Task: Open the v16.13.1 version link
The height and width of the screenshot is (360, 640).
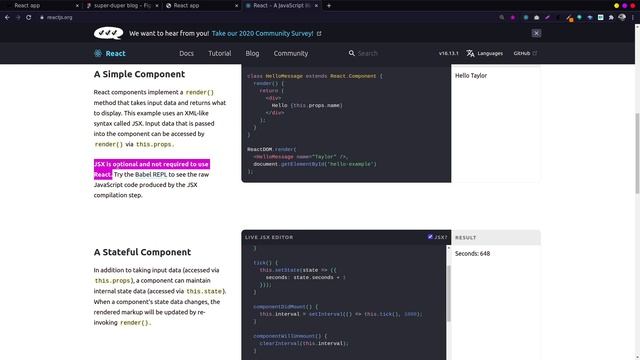Action: (x=449, y=53)
